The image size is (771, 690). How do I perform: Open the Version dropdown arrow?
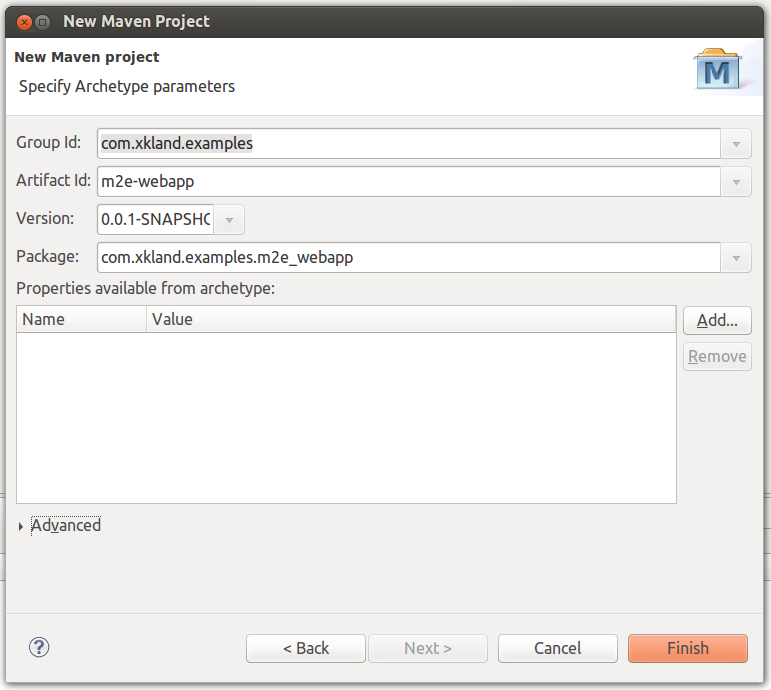tap(229, 220)
